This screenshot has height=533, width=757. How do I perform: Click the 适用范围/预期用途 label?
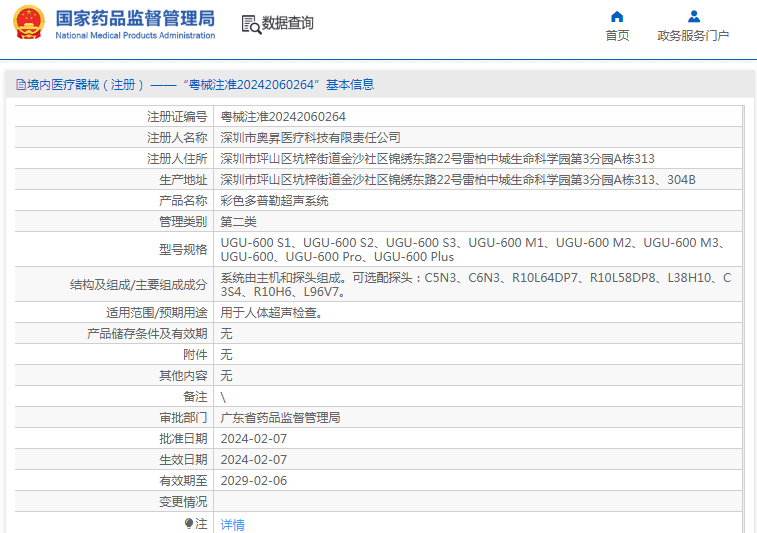click(157, 313)
